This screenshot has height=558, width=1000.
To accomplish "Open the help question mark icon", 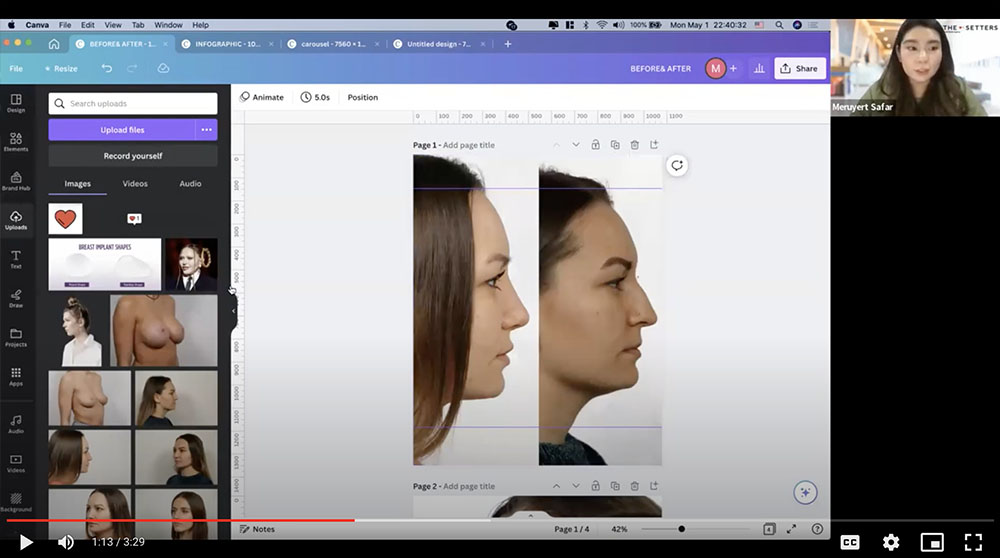I will [x=817, y=529].
